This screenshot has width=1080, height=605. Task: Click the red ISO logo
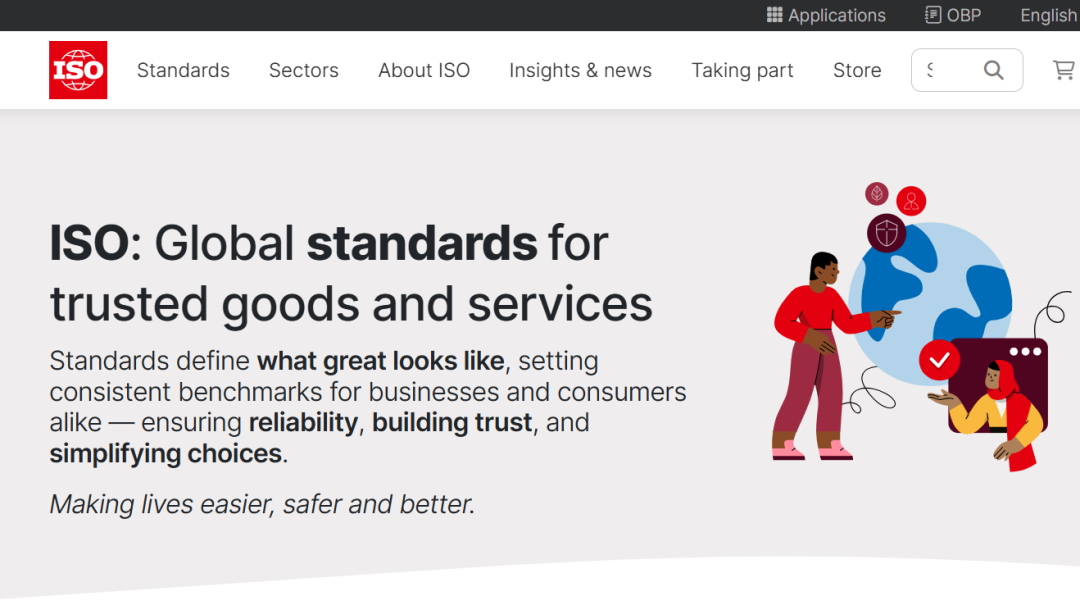pyautogui.click(x=78, y=70)
